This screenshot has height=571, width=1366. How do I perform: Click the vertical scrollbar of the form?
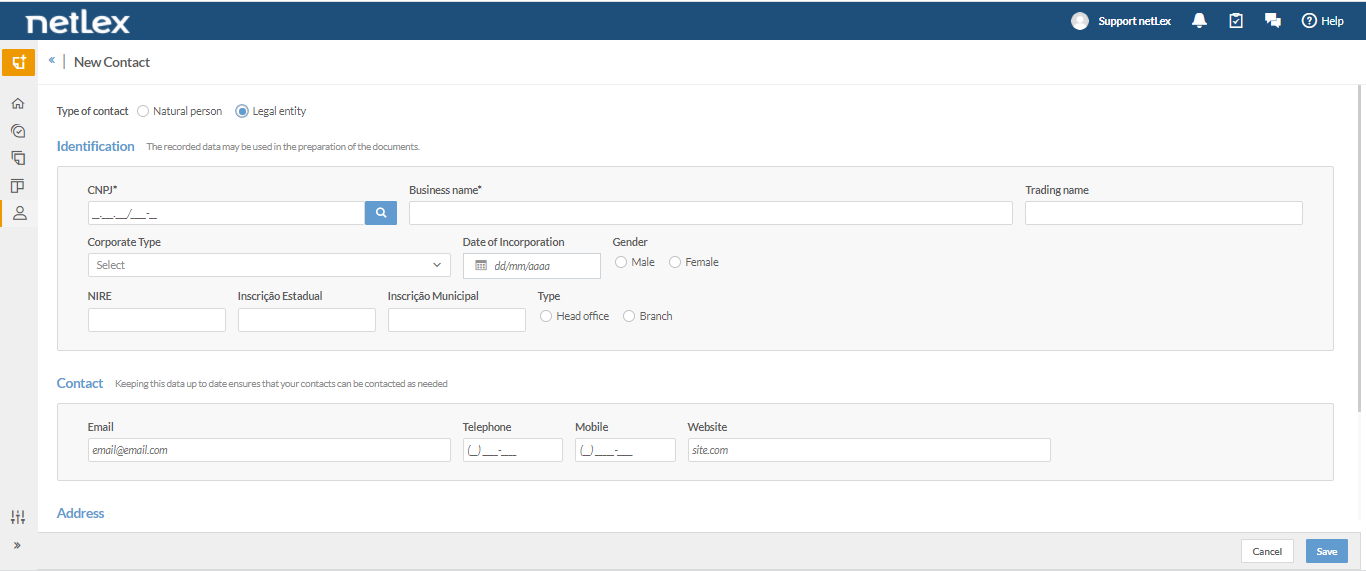(1359, 250)
